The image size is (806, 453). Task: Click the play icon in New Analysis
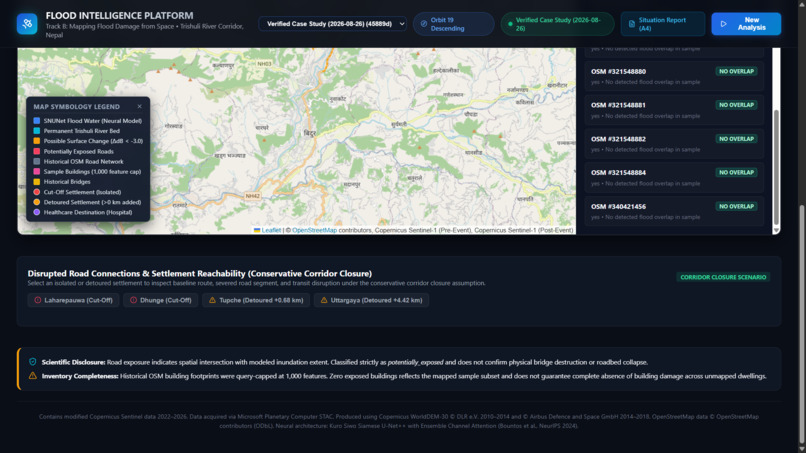pyautogui.click(x=724, y=24)
